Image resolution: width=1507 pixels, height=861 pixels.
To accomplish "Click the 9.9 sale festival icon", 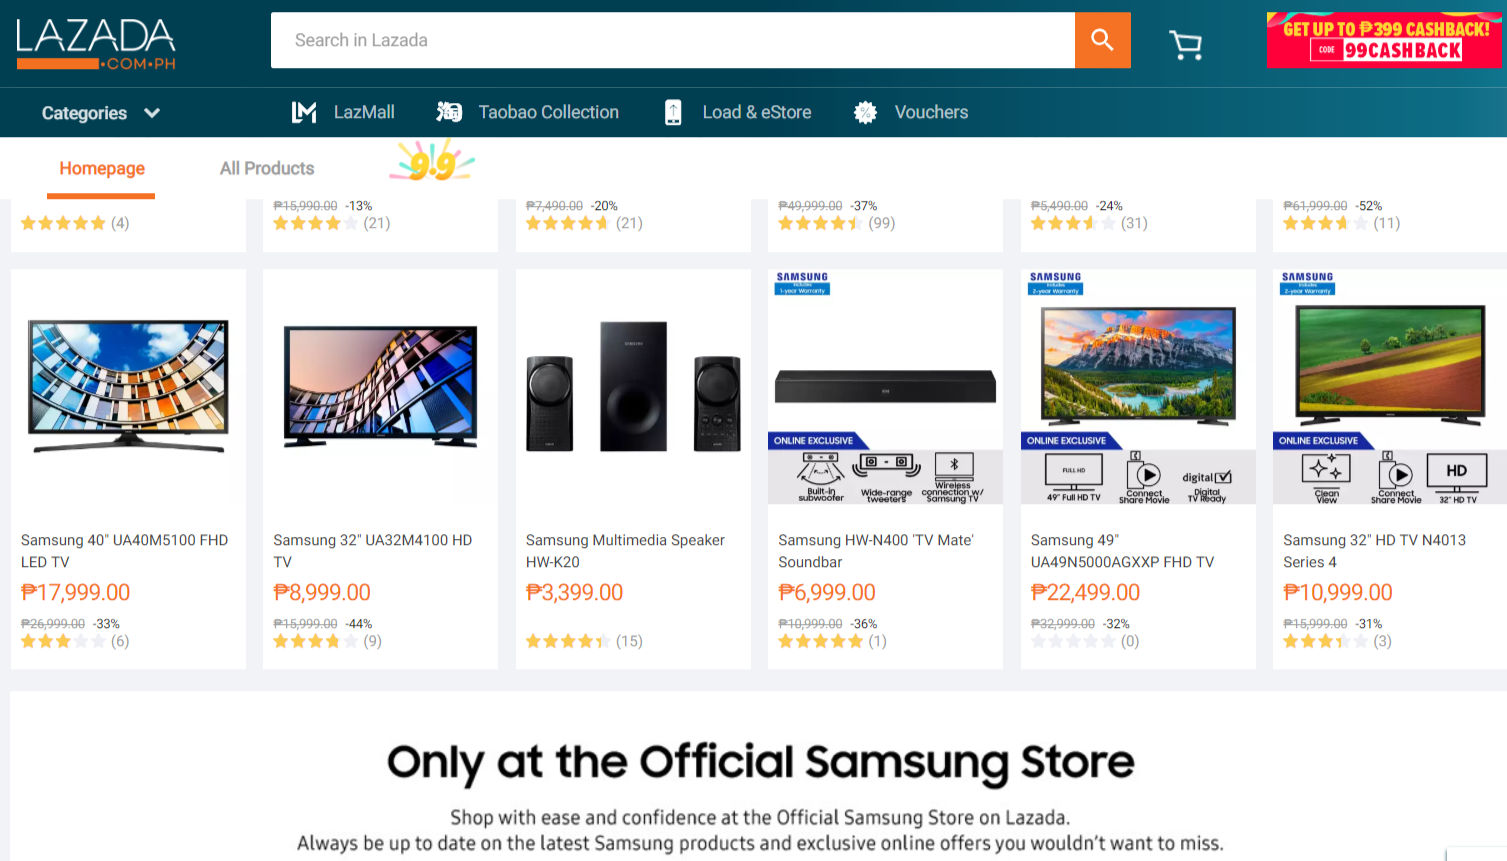I will pos(432,160).
